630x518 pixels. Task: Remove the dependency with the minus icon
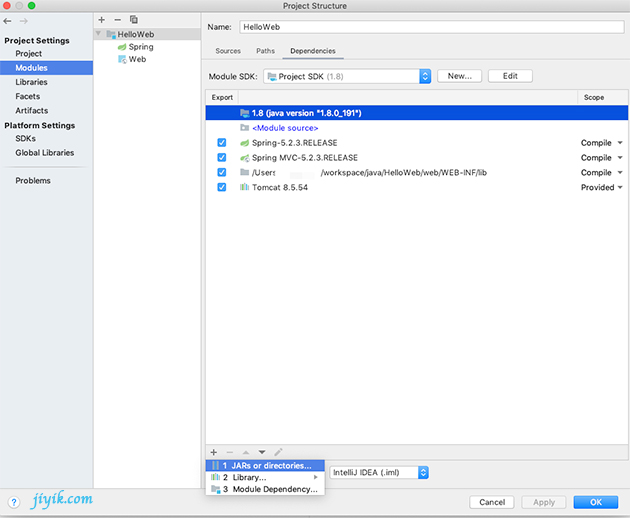230,452
